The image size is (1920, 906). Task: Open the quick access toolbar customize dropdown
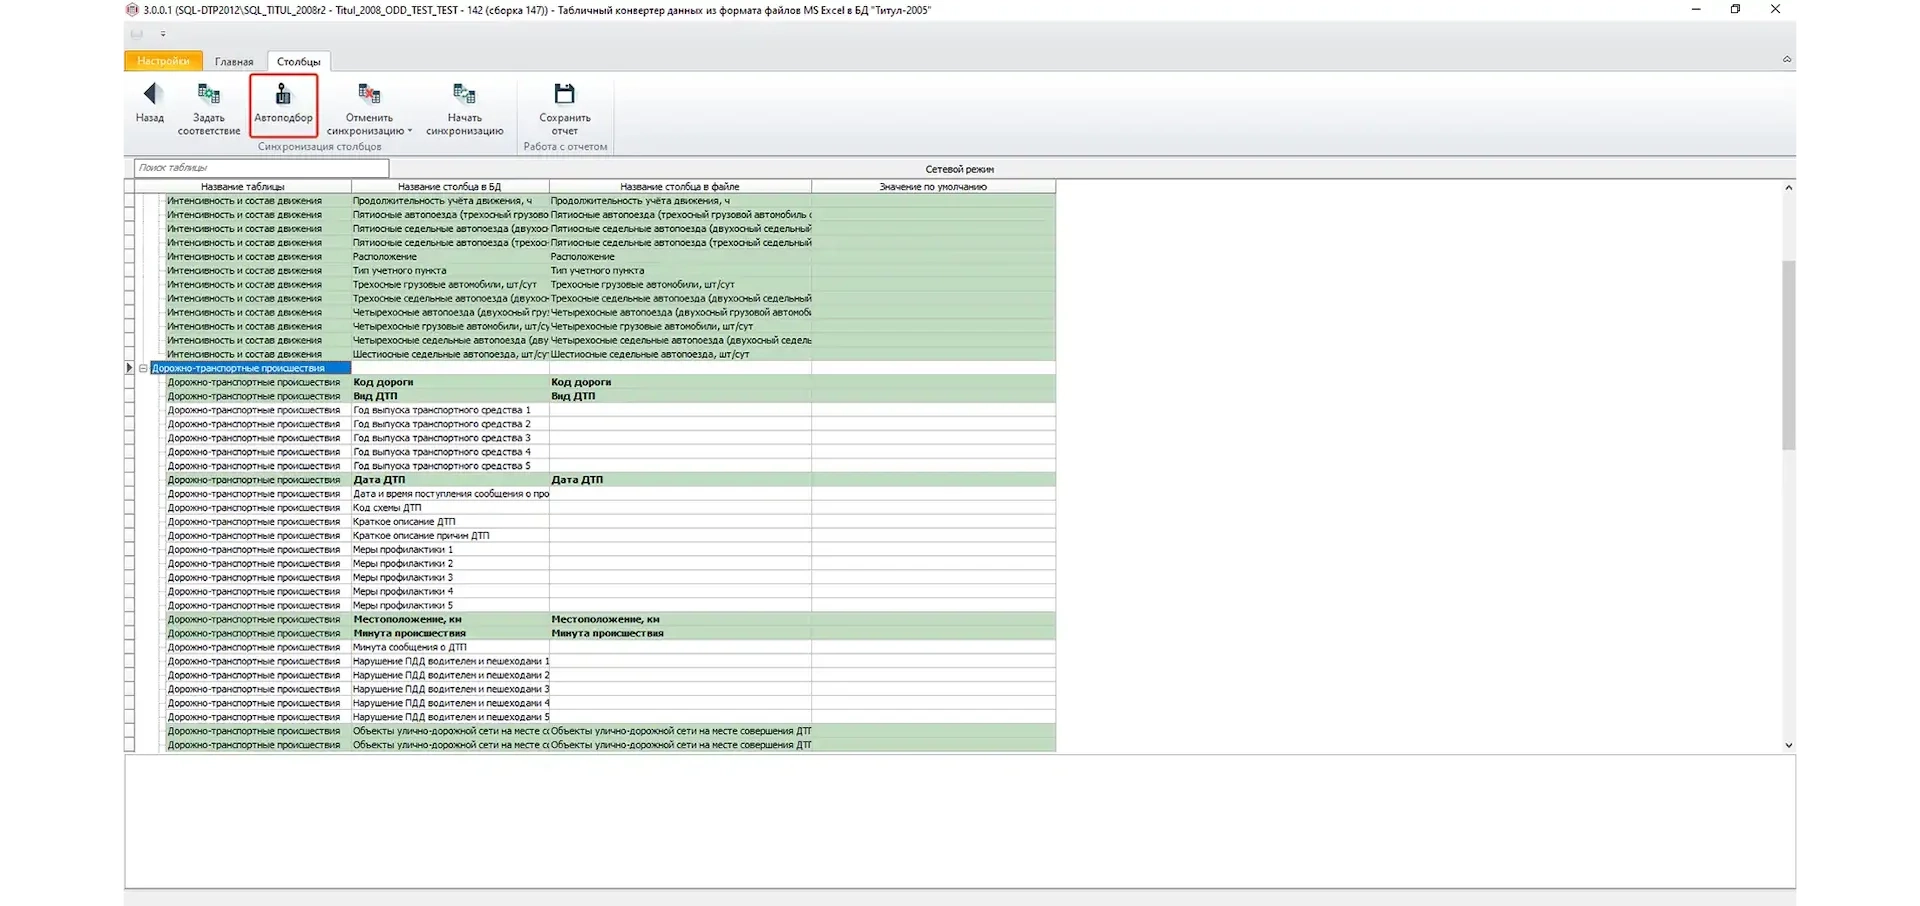[x=163, y=34]
